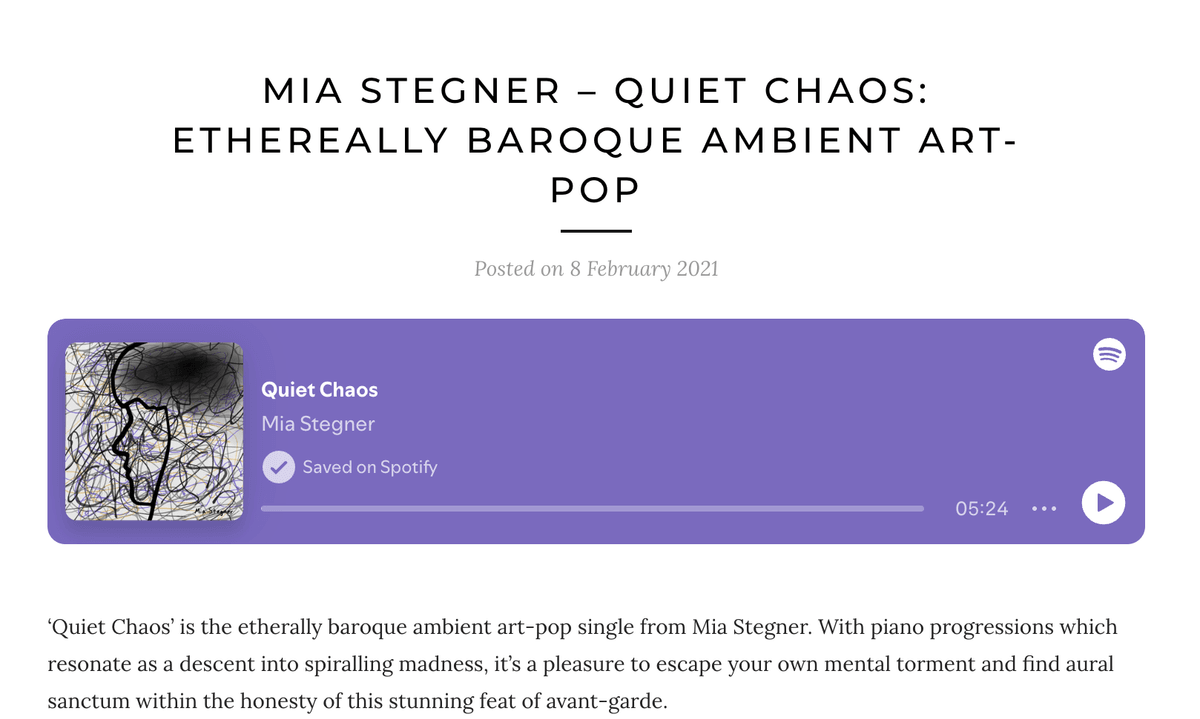This screenshot has height=719, width=1200.
Task: Click the "Saved on Spotify" label
Action: tap(370, 467)
